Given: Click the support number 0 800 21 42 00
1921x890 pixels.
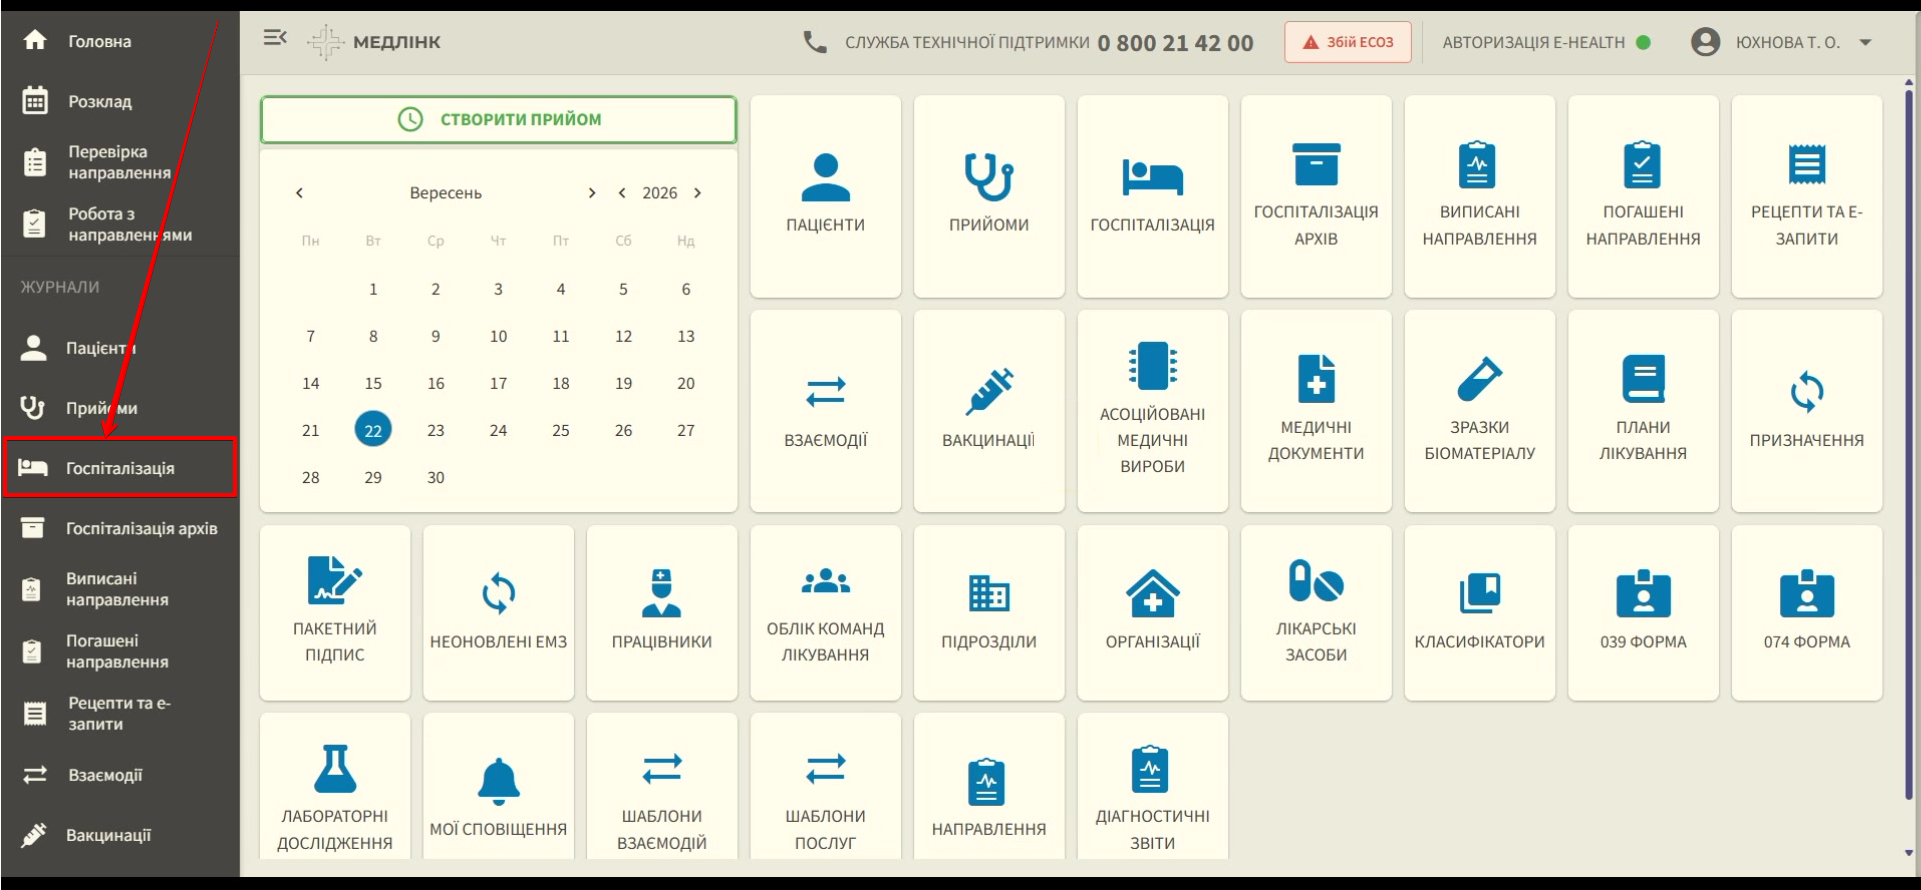Looking at the screenshot, I should click(1175, 43).
